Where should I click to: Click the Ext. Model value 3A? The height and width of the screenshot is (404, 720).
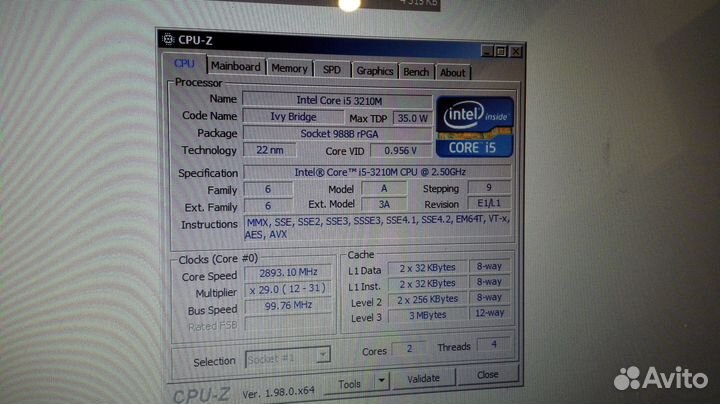(x=384, y=204)
